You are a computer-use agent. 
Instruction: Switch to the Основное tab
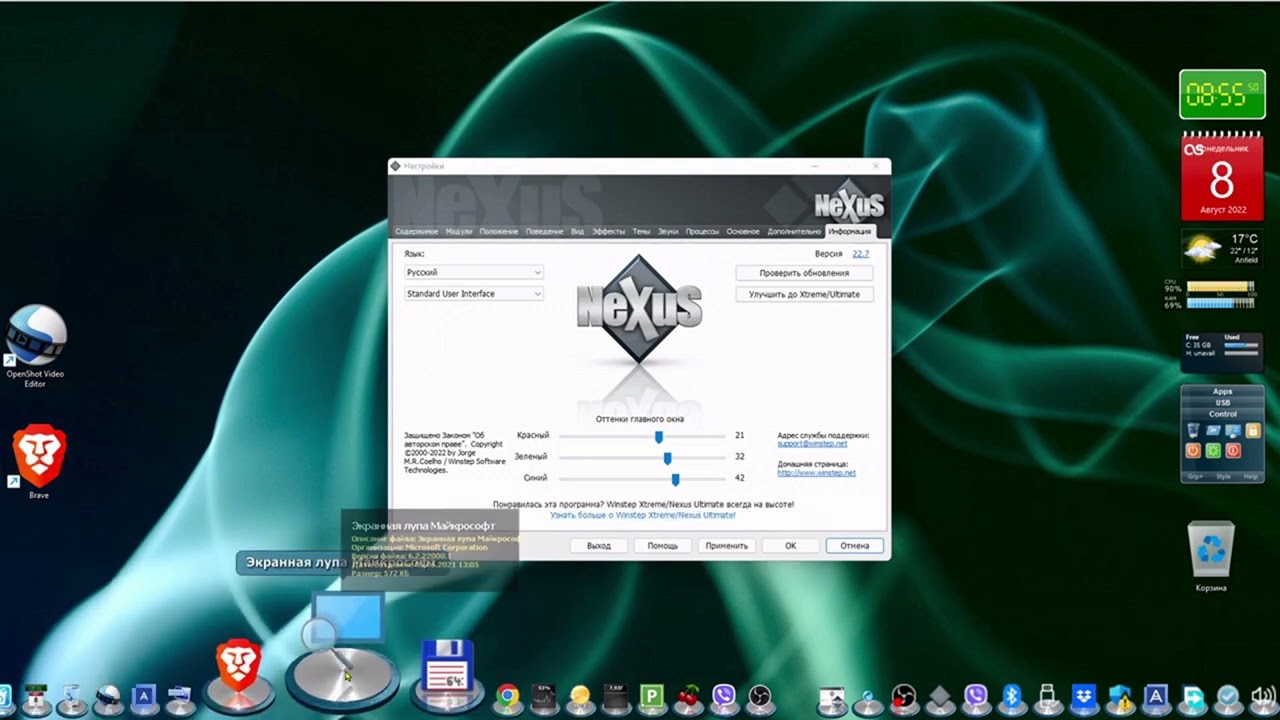coord(743,231)
